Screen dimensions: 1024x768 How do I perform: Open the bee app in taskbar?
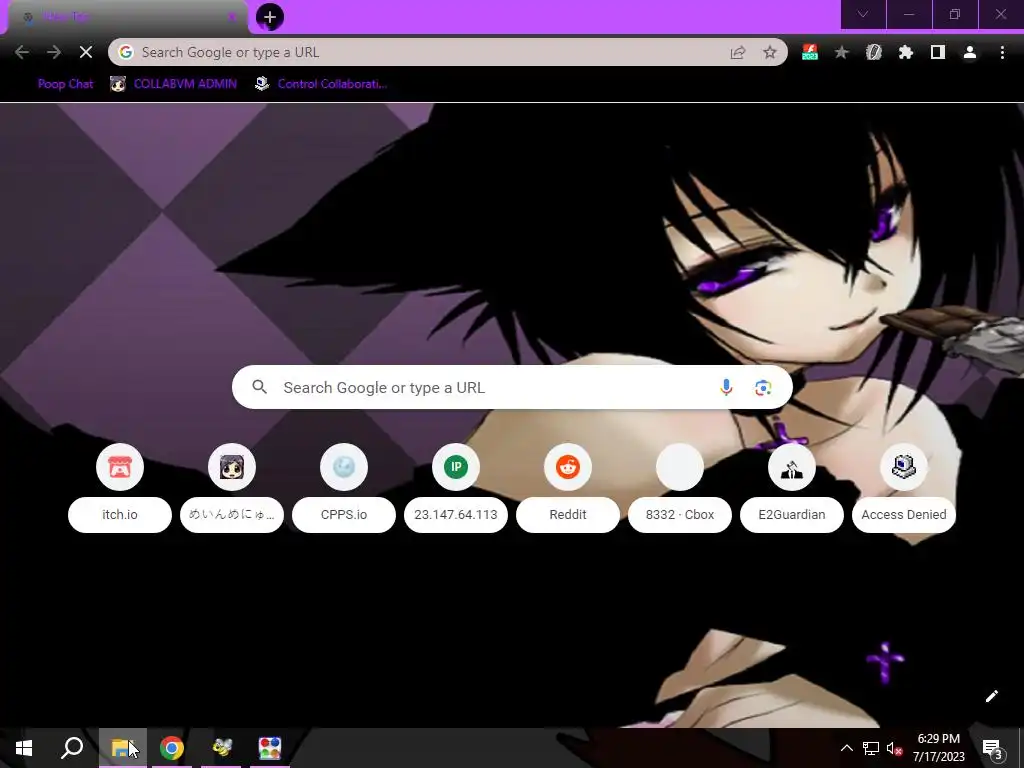(222, 748)
